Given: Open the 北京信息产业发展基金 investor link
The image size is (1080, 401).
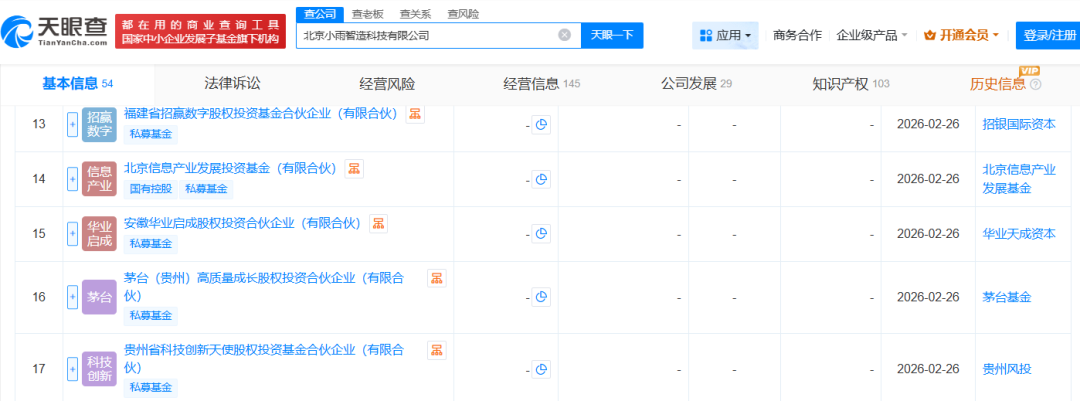Looking at the screenshot, I should (x=1019, y=179).
